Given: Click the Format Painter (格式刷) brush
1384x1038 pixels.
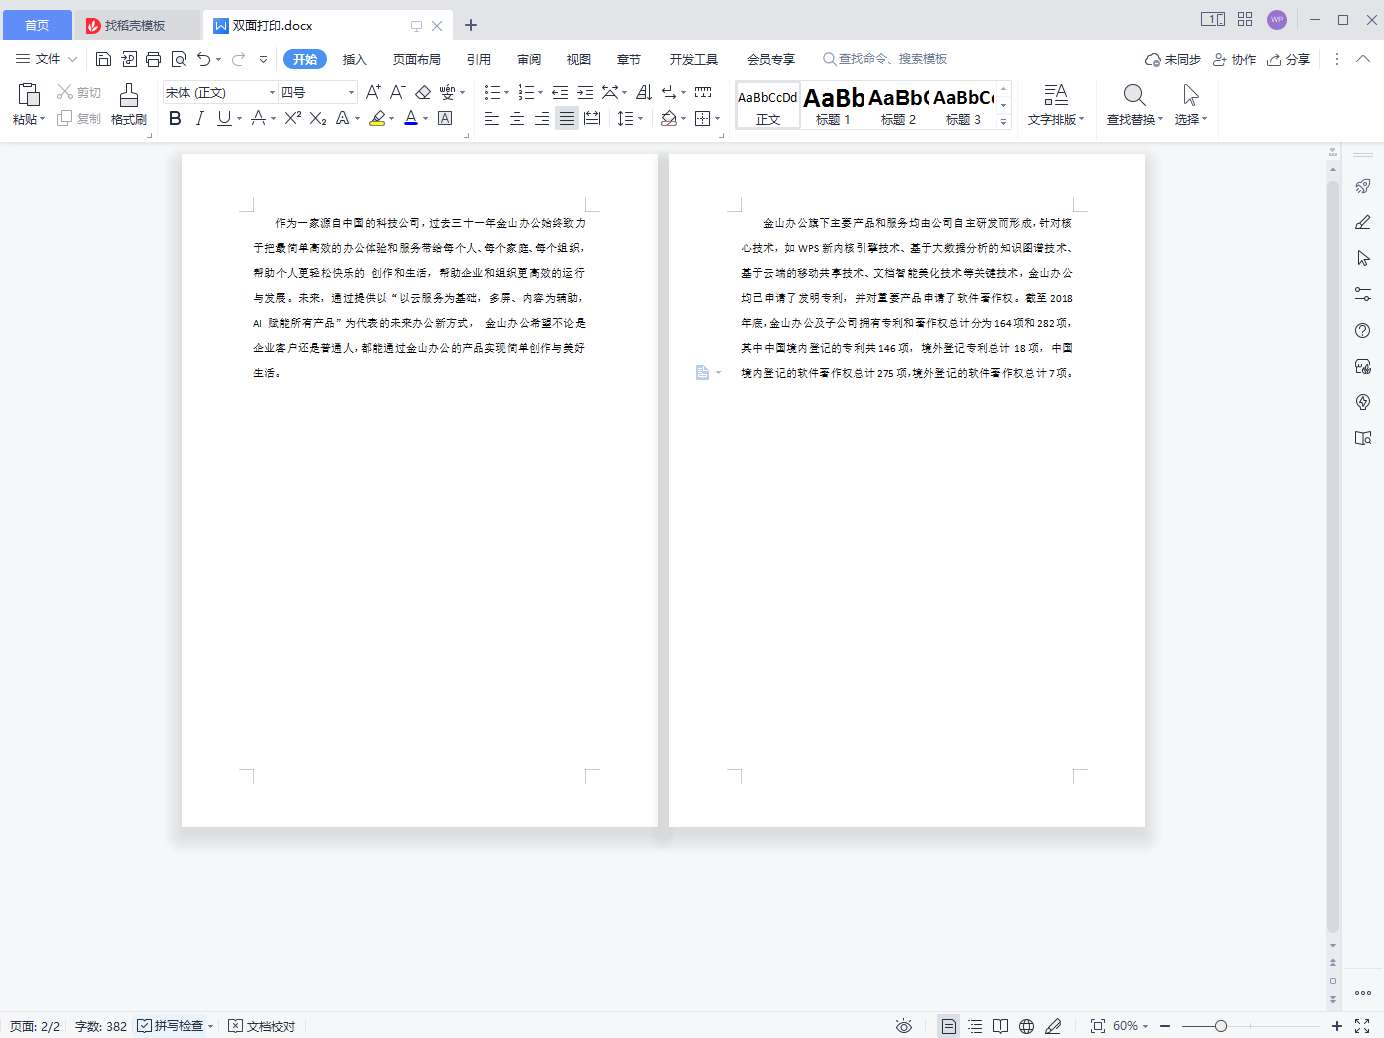Looking at the screenshot, I should point(129,95).
